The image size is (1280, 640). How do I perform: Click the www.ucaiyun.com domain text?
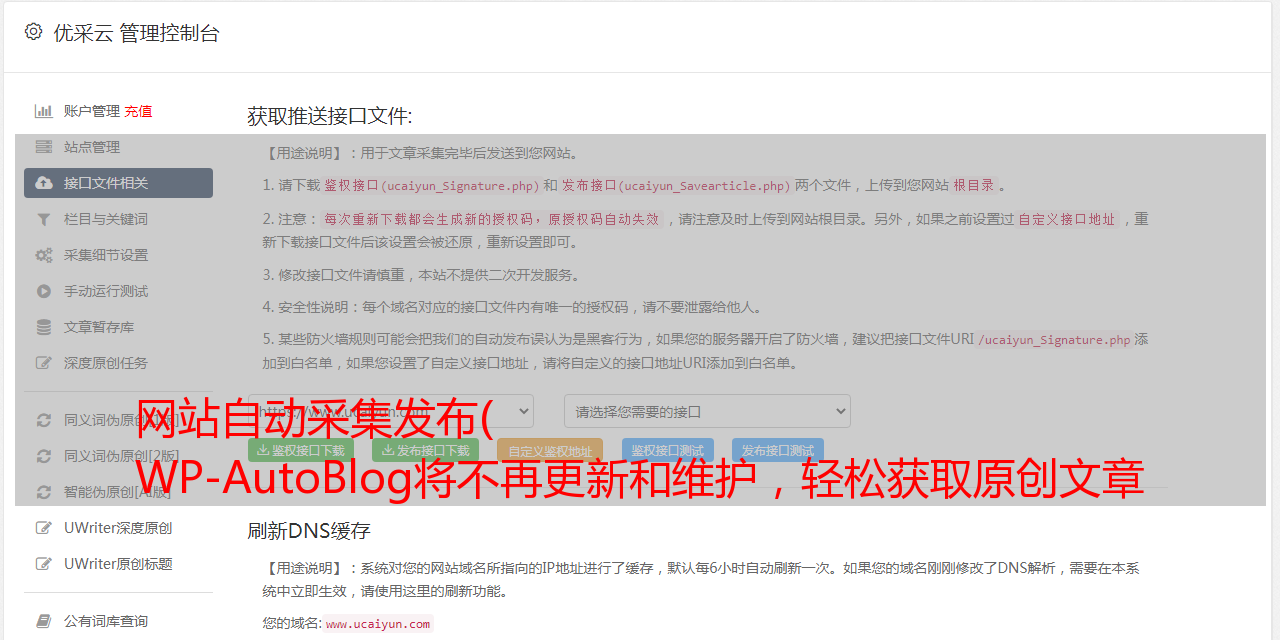coord(378,623)
